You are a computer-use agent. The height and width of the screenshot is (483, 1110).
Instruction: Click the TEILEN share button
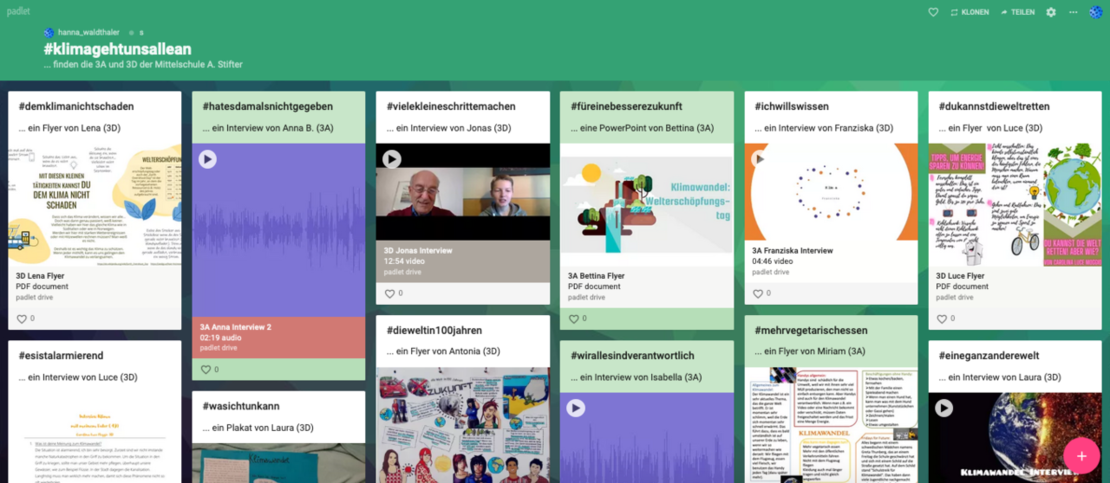[x=1017, y=12]
